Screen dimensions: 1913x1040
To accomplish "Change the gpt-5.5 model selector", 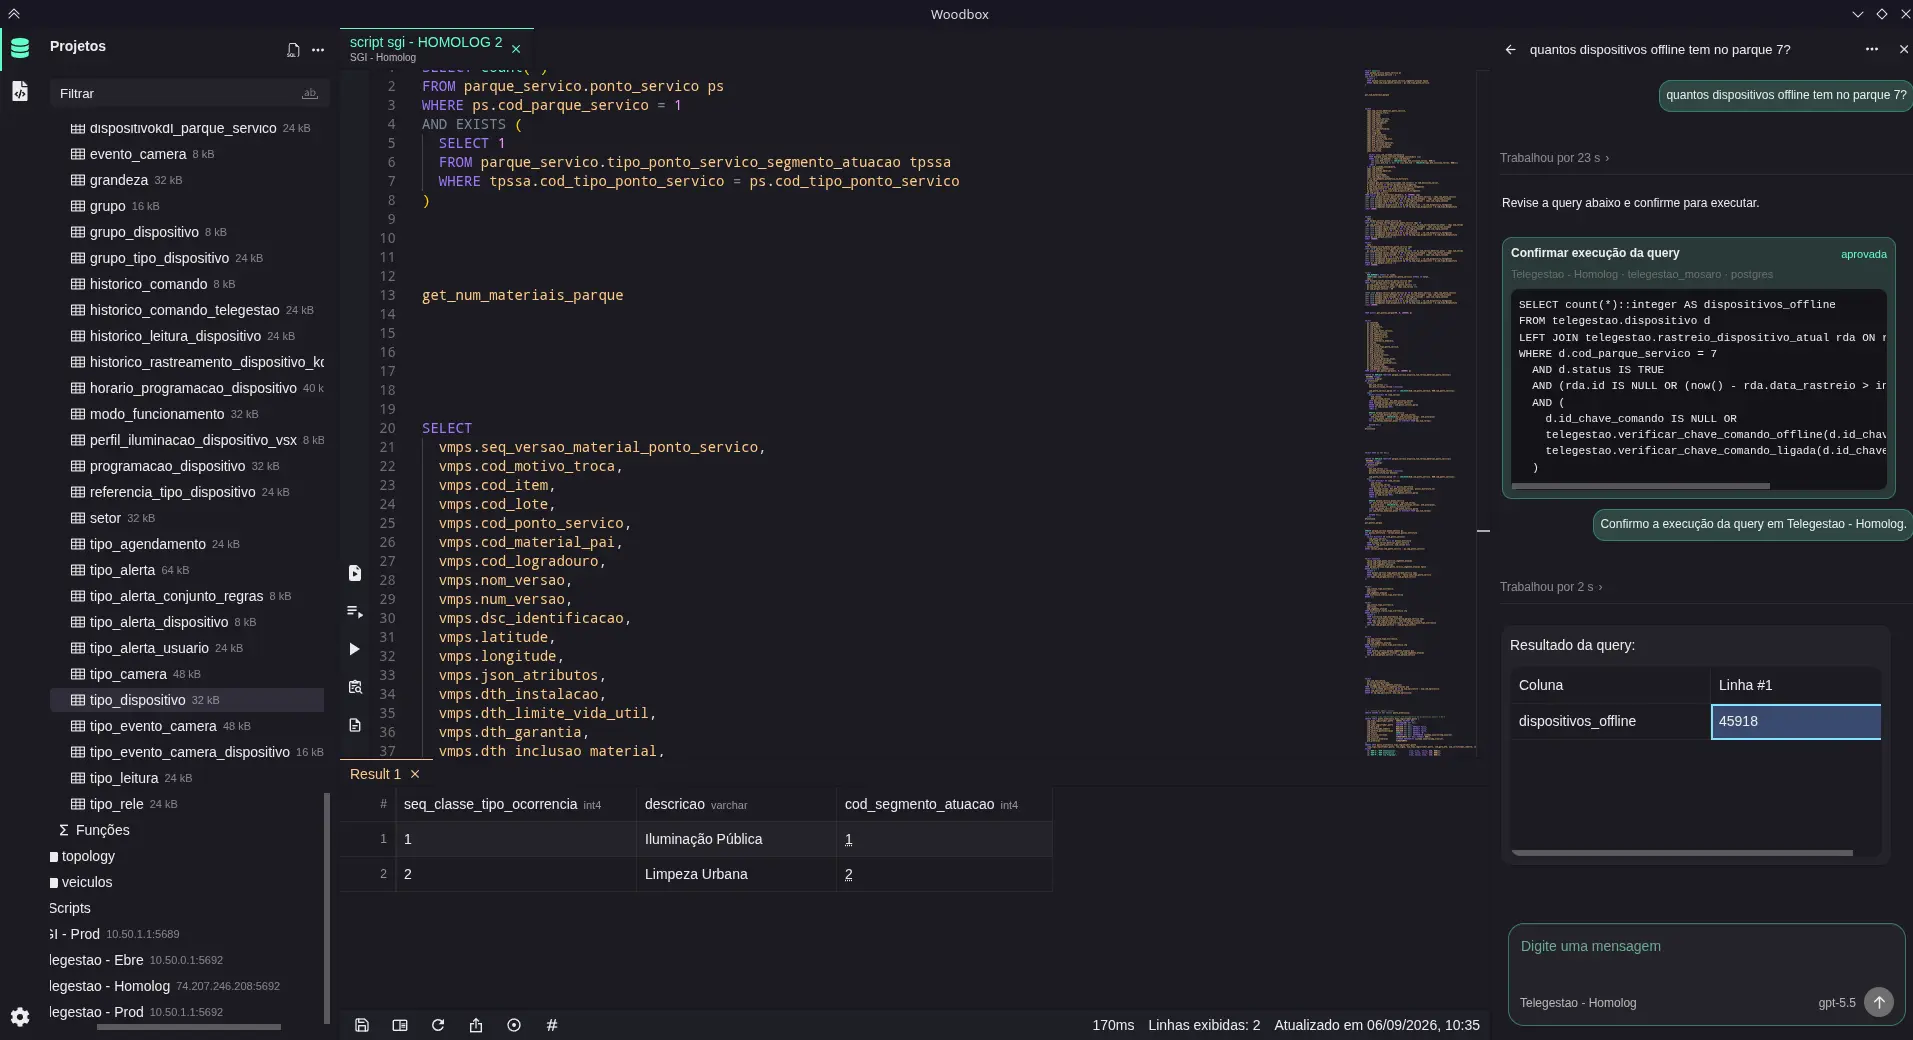I will coord(1836,1003).
